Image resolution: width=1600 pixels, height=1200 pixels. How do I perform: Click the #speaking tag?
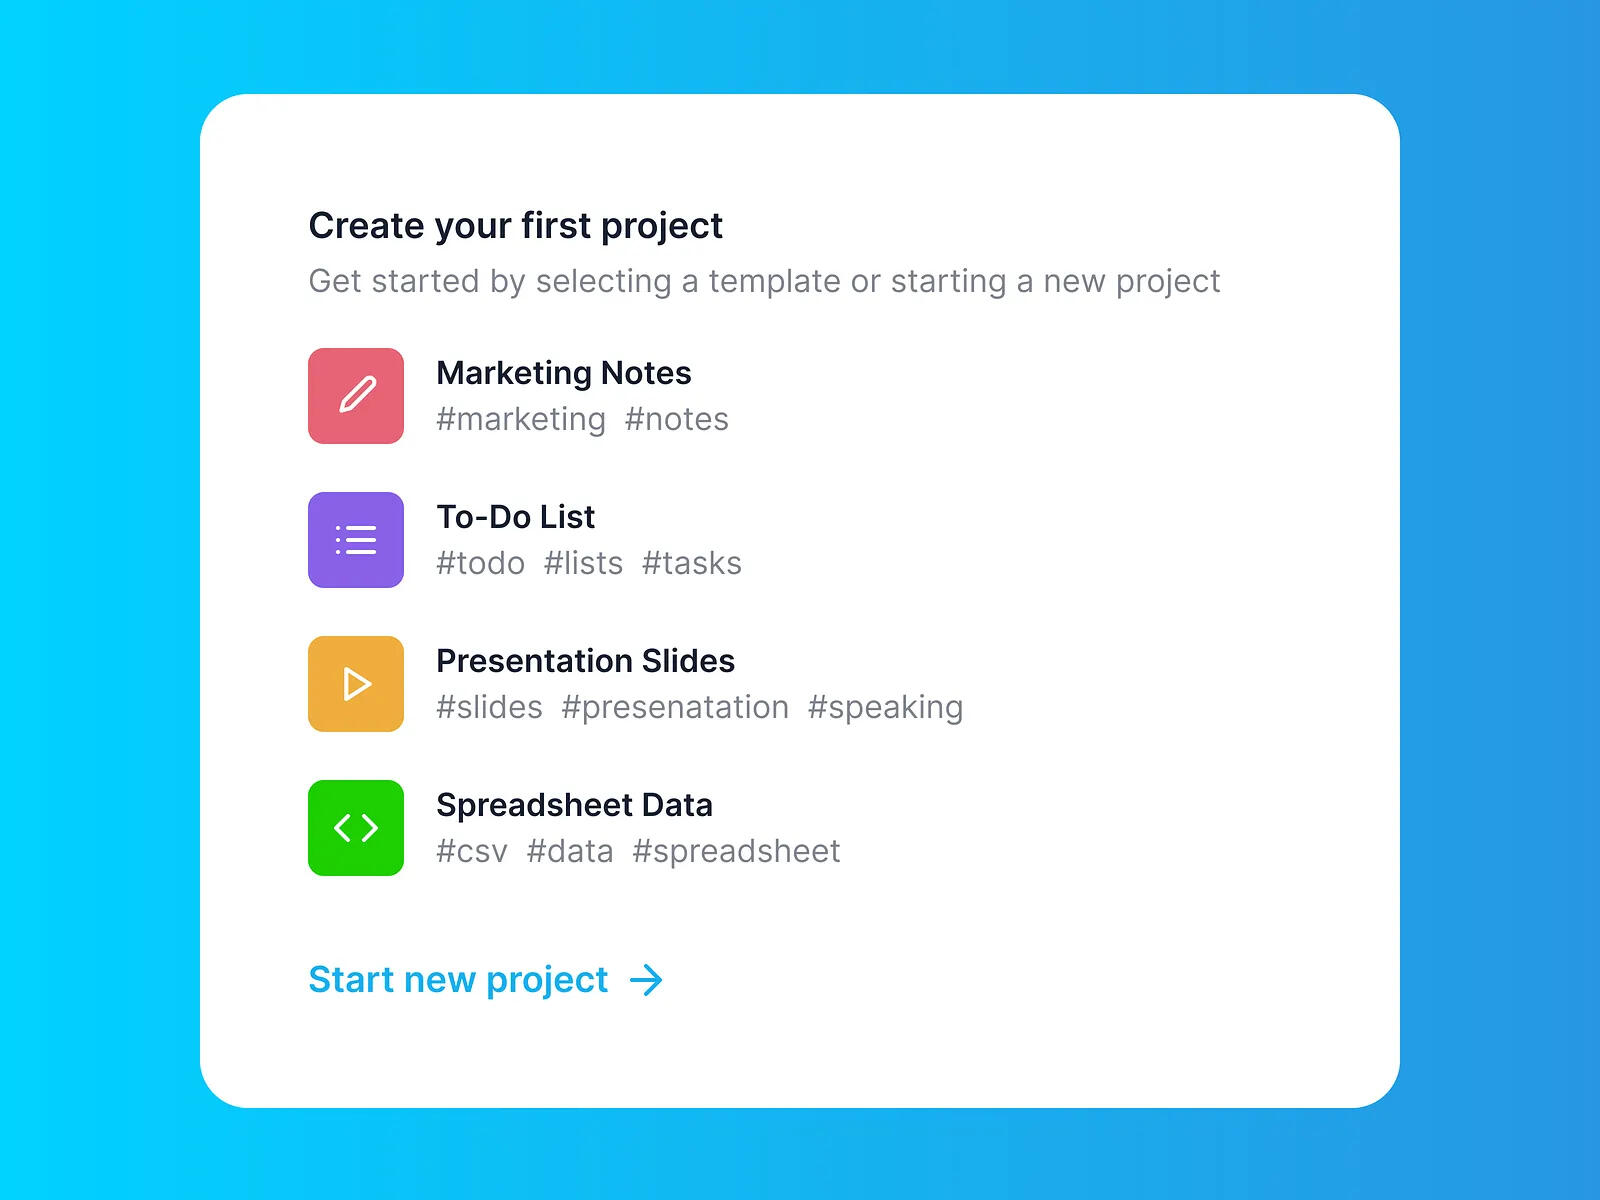[886, 708]
